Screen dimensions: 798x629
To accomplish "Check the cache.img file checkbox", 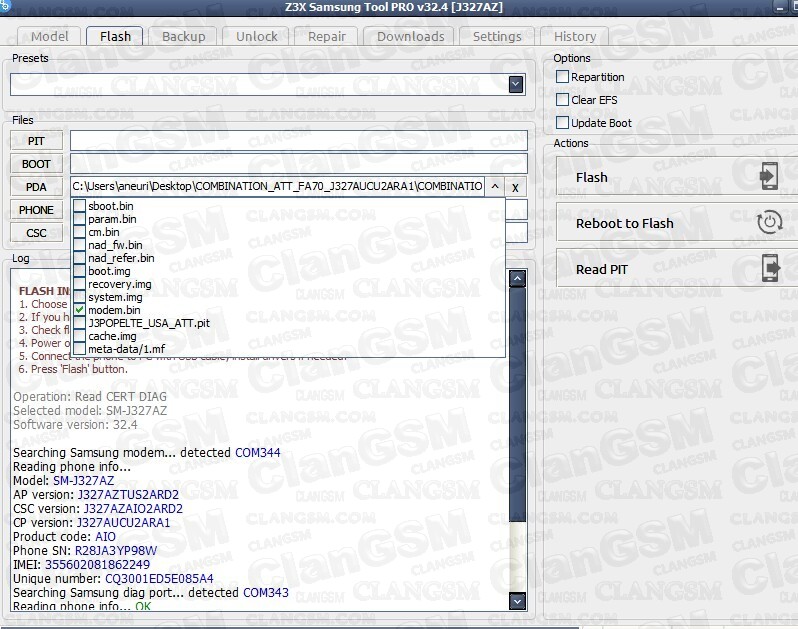I will (79, 336).
